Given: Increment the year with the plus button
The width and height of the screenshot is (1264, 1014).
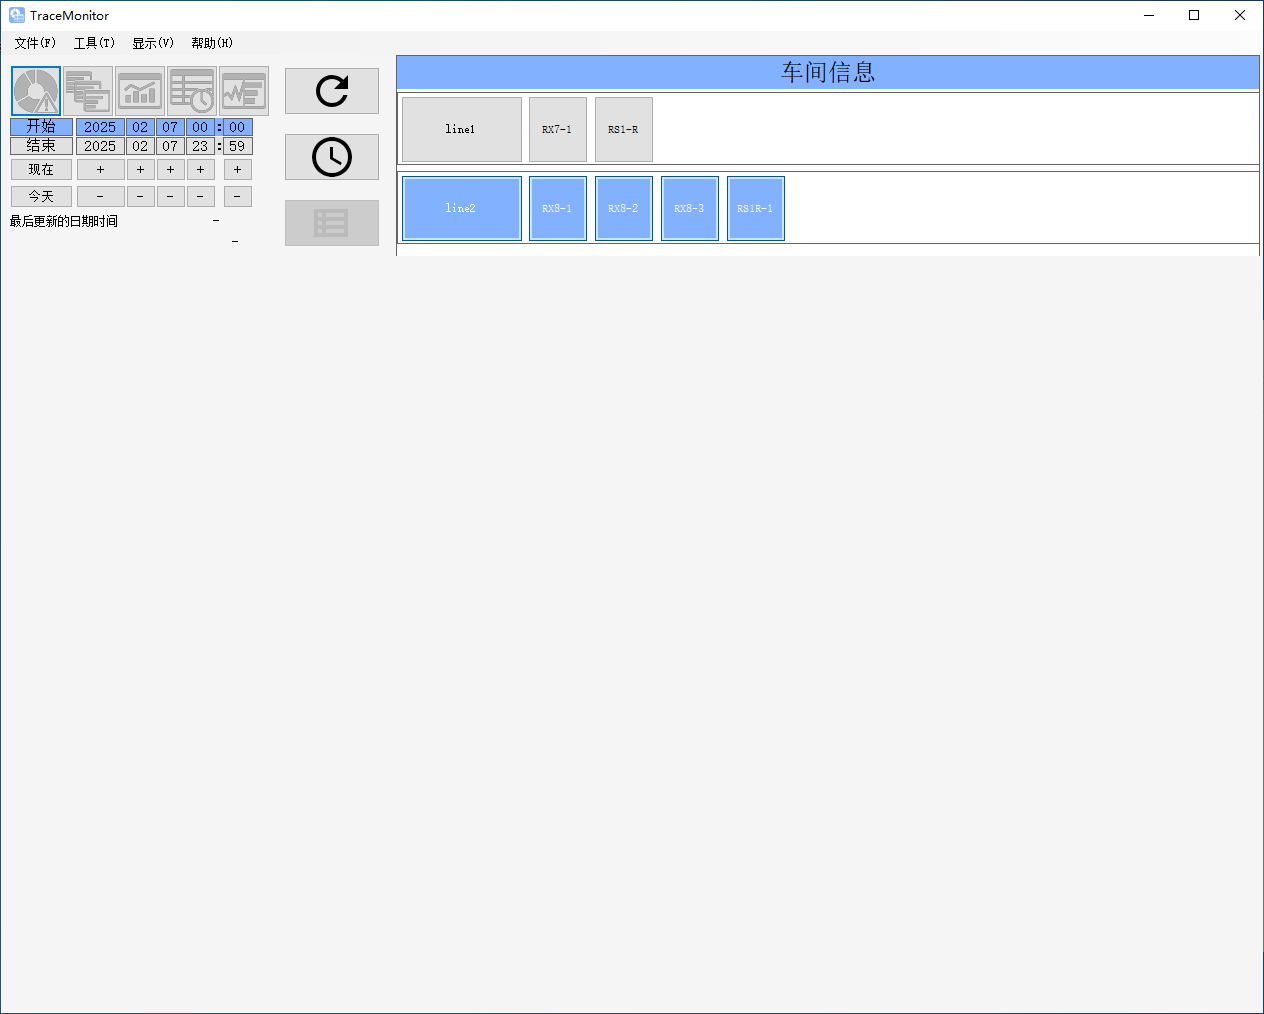Looking at the screenshot, I should point(100,170).
